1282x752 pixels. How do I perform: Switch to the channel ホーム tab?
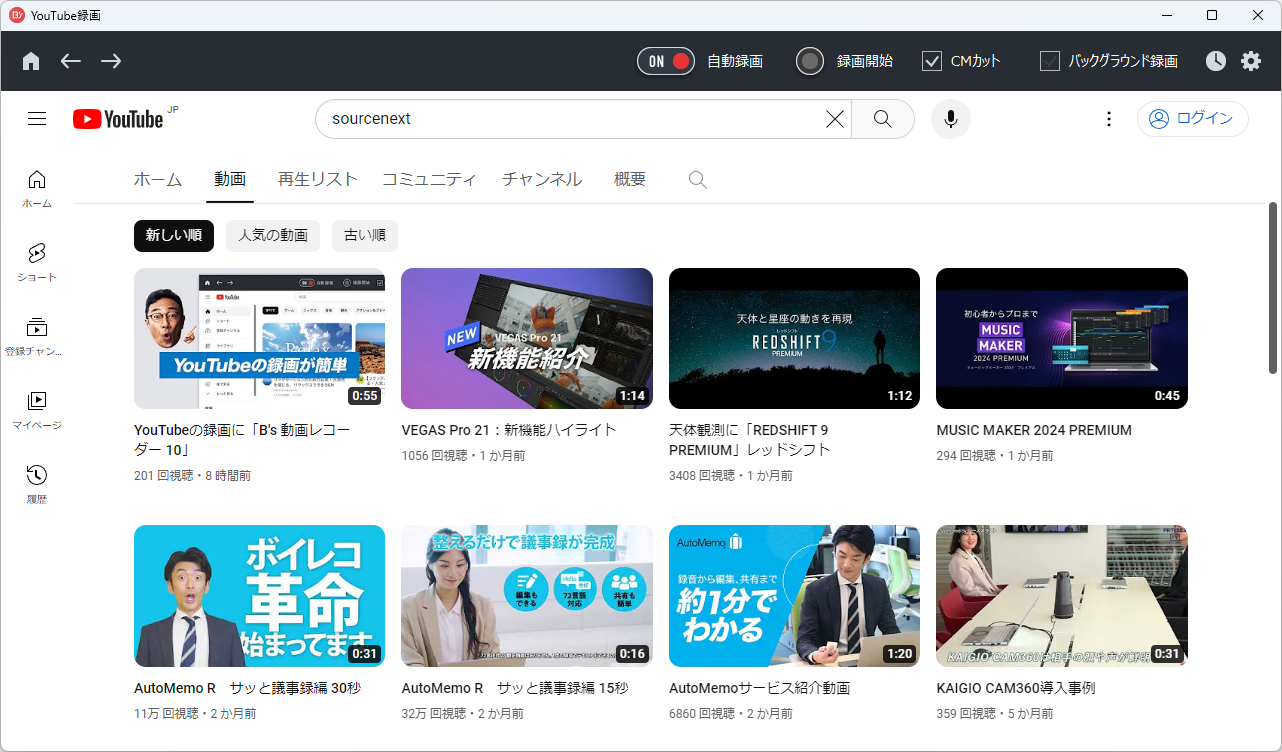158,180
